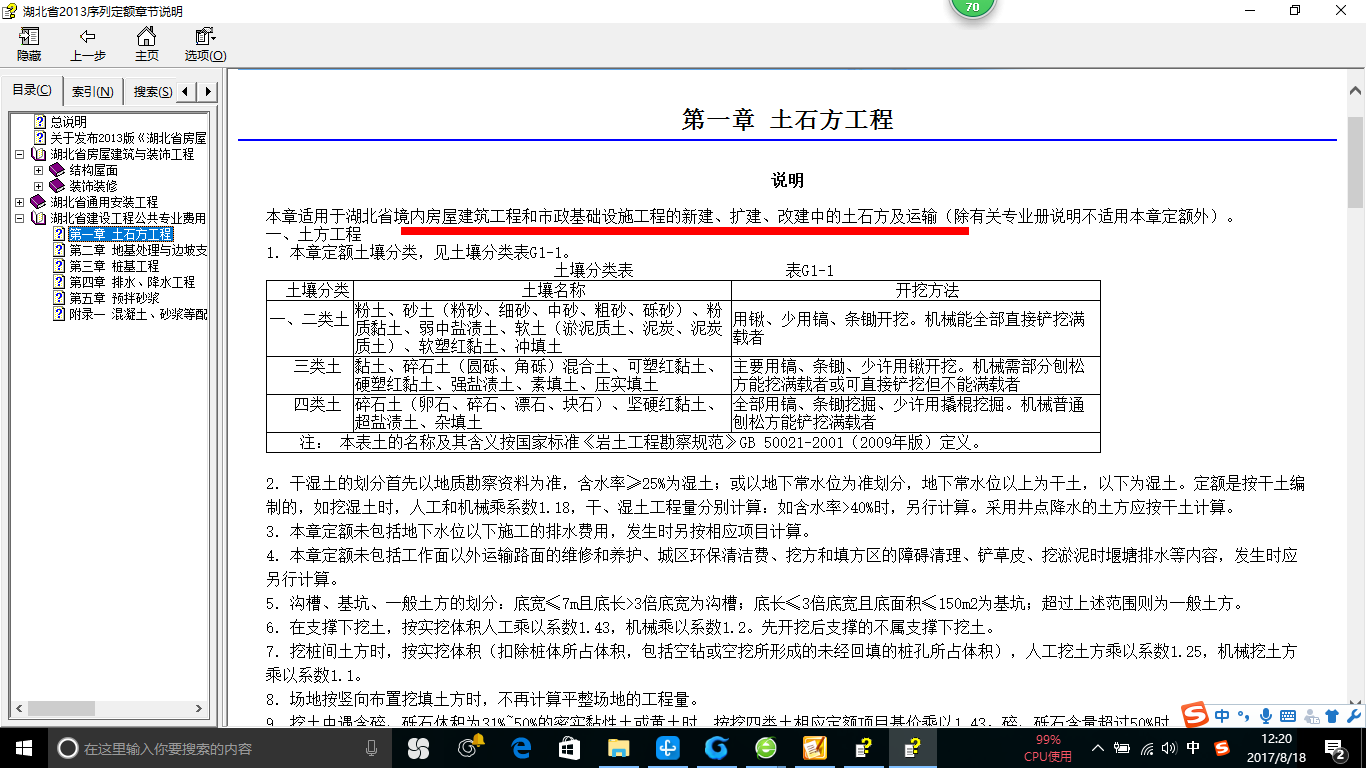Select the 湖北省房屋建筑与装饰工程 book
This screenshot has width=1366, height=768.
coord(122,154)
